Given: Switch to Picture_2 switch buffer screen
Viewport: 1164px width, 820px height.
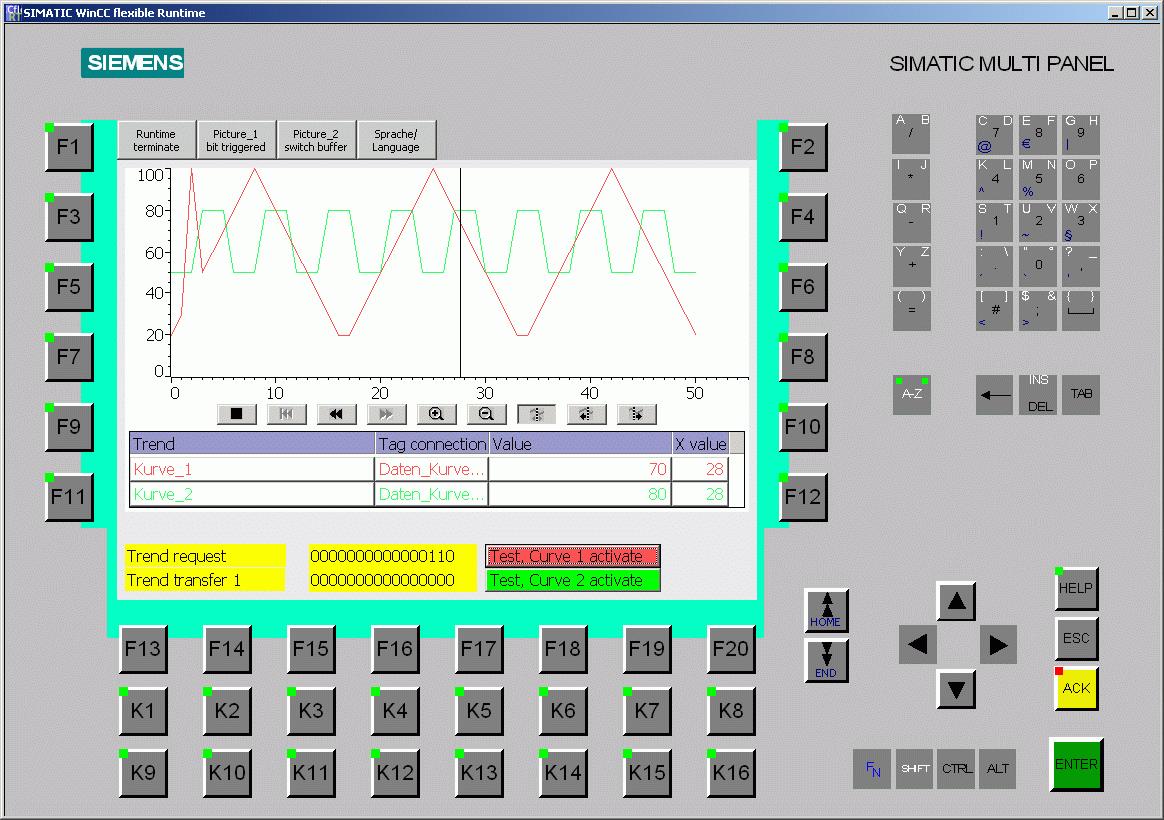Looking at the screenshot, I should [x=316, y=141].
